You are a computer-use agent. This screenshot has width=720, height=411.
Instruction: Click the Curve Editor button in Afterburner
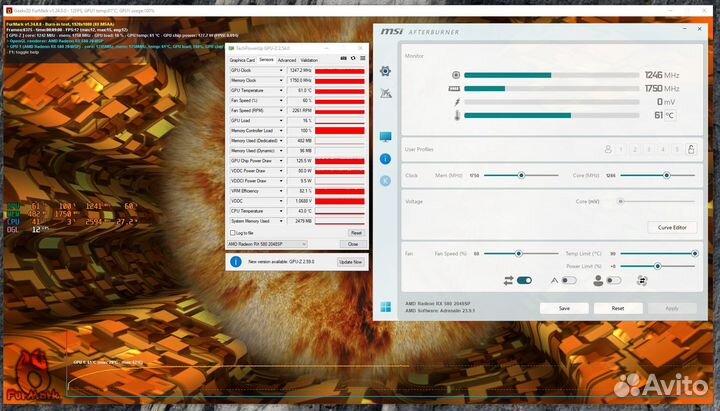tap(672, 227)
